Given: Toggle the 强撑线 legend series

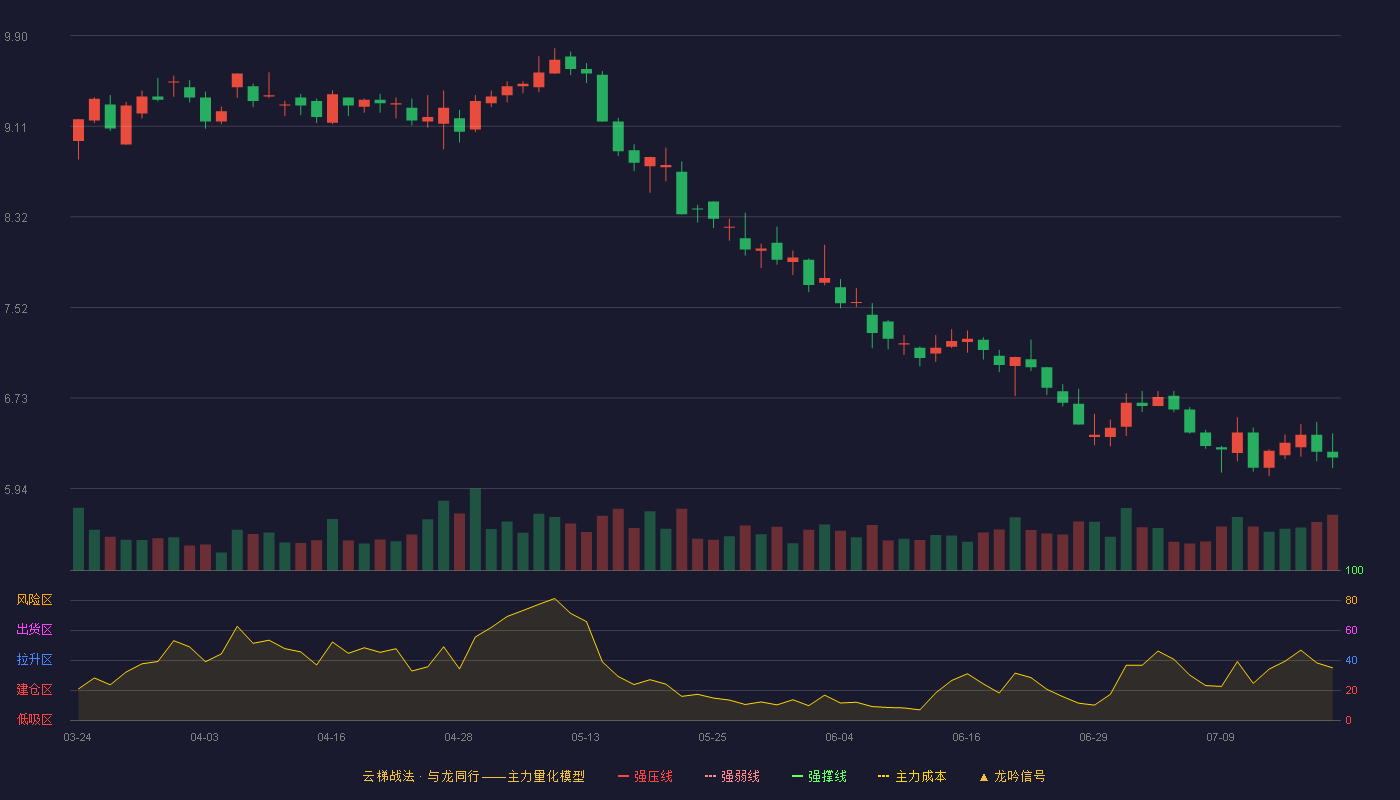Looking at the screenshot, I should click(x=819, y=776).
